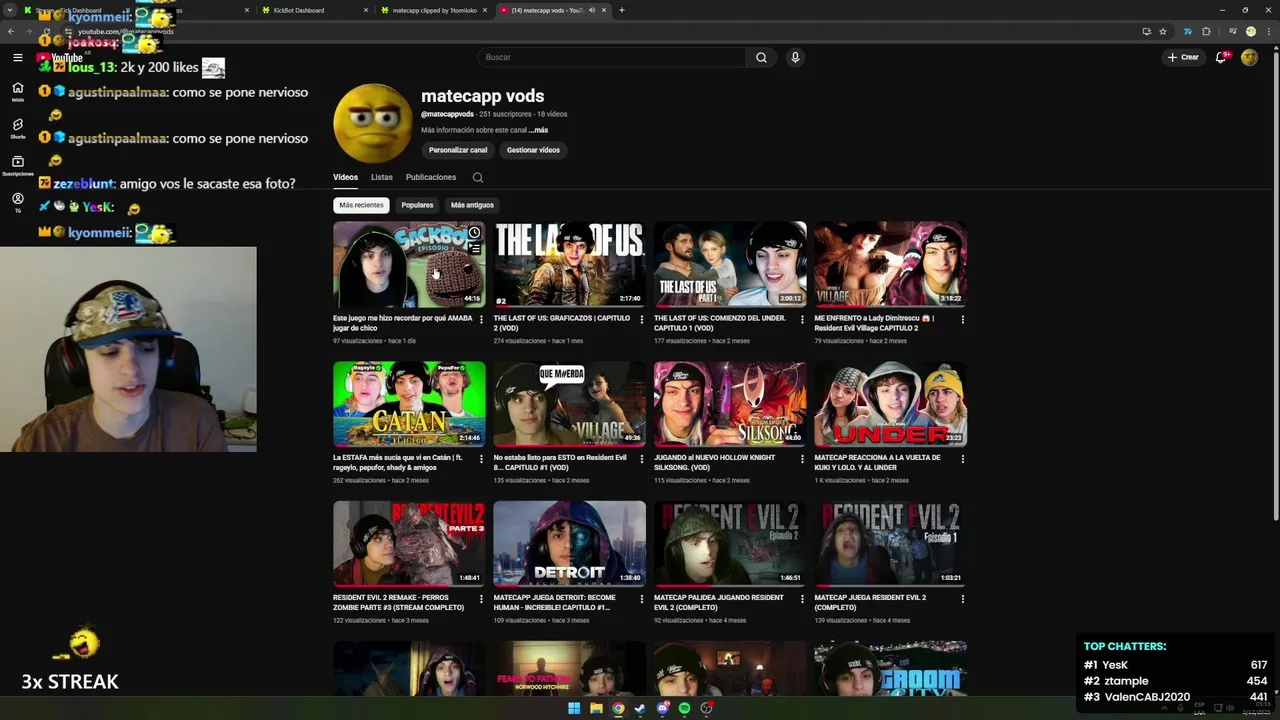
Task: Open options for the Silksong video
Action: click(801, 459)
